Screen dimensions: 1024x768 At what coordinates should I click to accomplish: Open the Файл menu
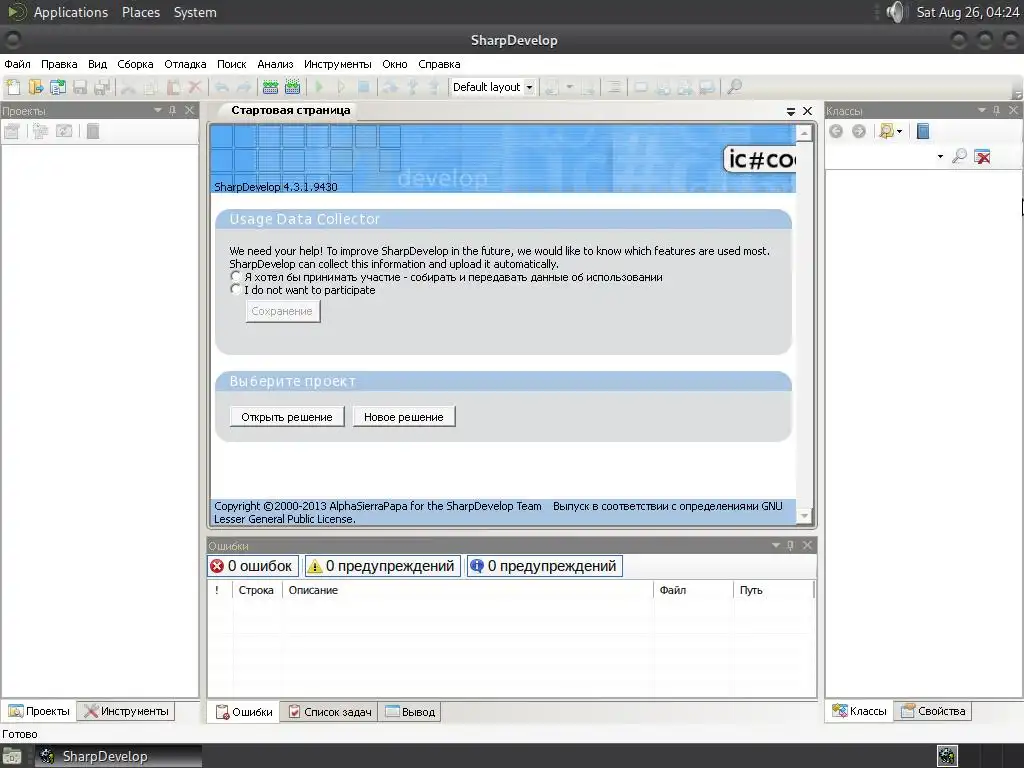pos(18,64)
